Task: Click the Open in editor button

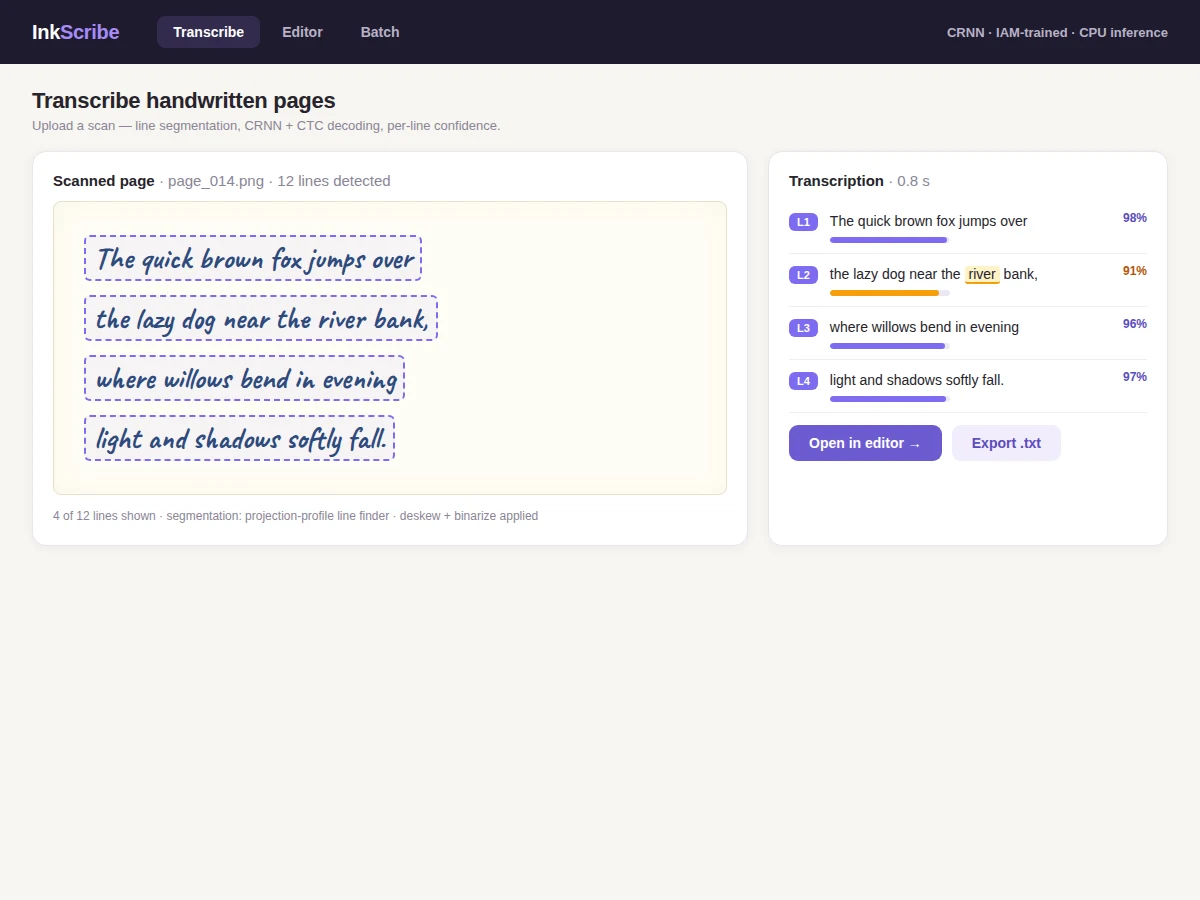Action: click(865, 443)
